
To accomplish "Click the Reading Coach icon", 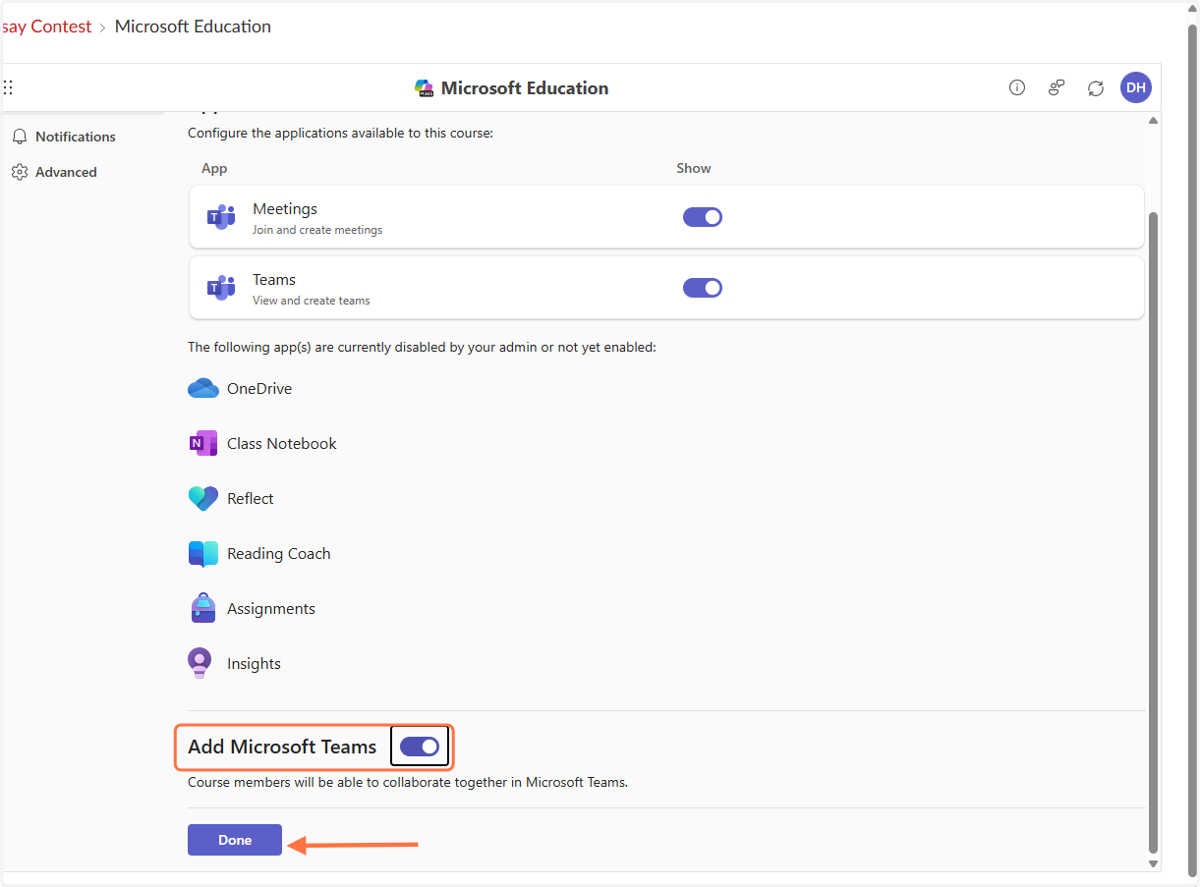I will click(203, 554).
